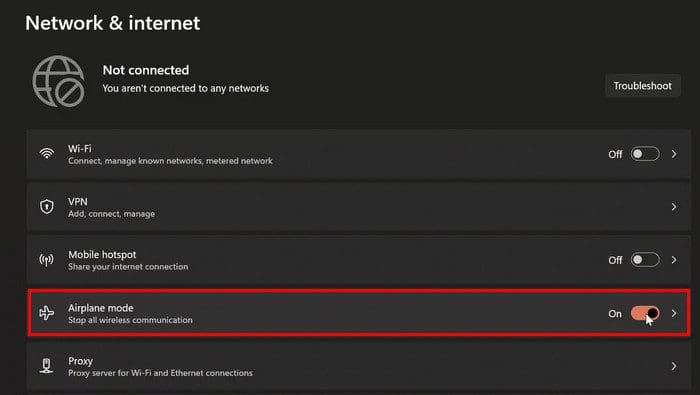The height and width of the screenshot is (395, 700).
Task: Select the Wi-Fi row title
Action: pos(80,149)
